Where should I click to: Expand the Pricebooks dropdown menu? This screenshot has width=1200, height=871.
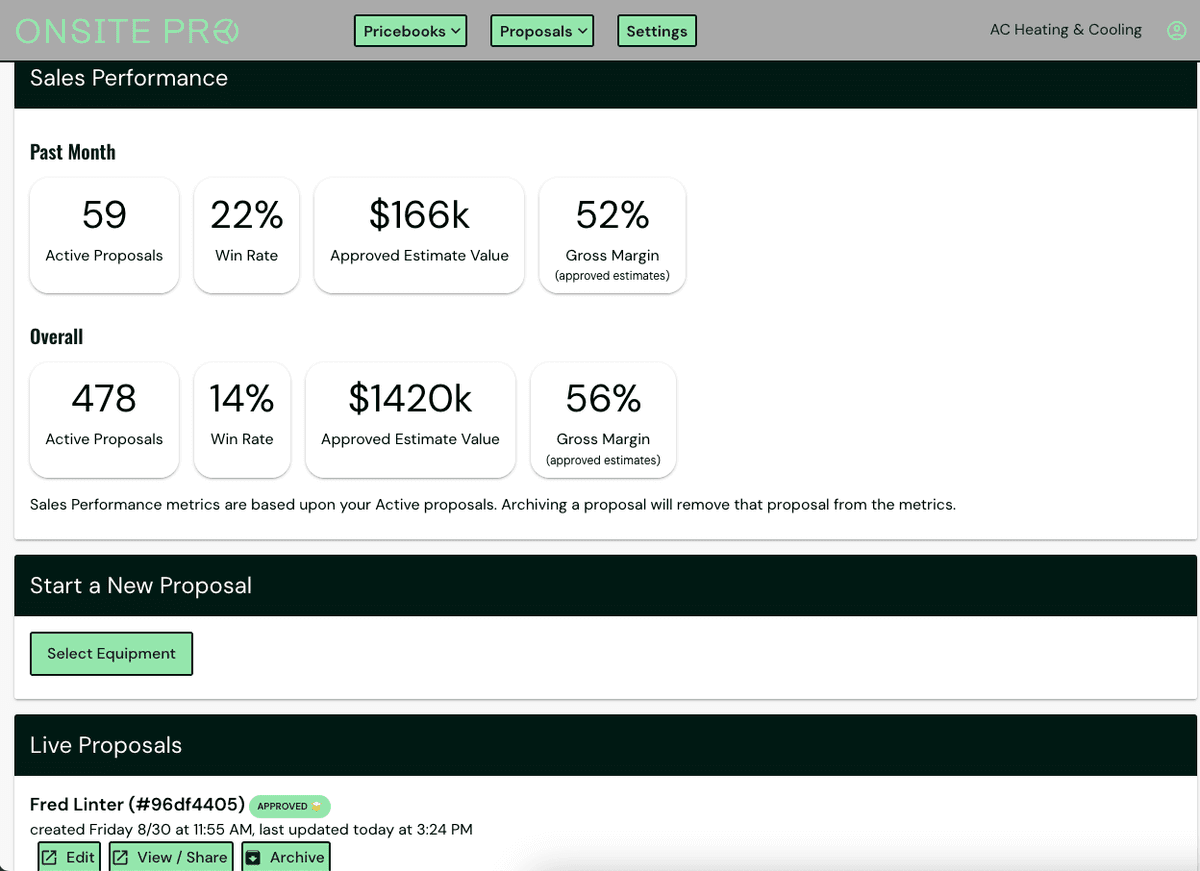point(411,31)
